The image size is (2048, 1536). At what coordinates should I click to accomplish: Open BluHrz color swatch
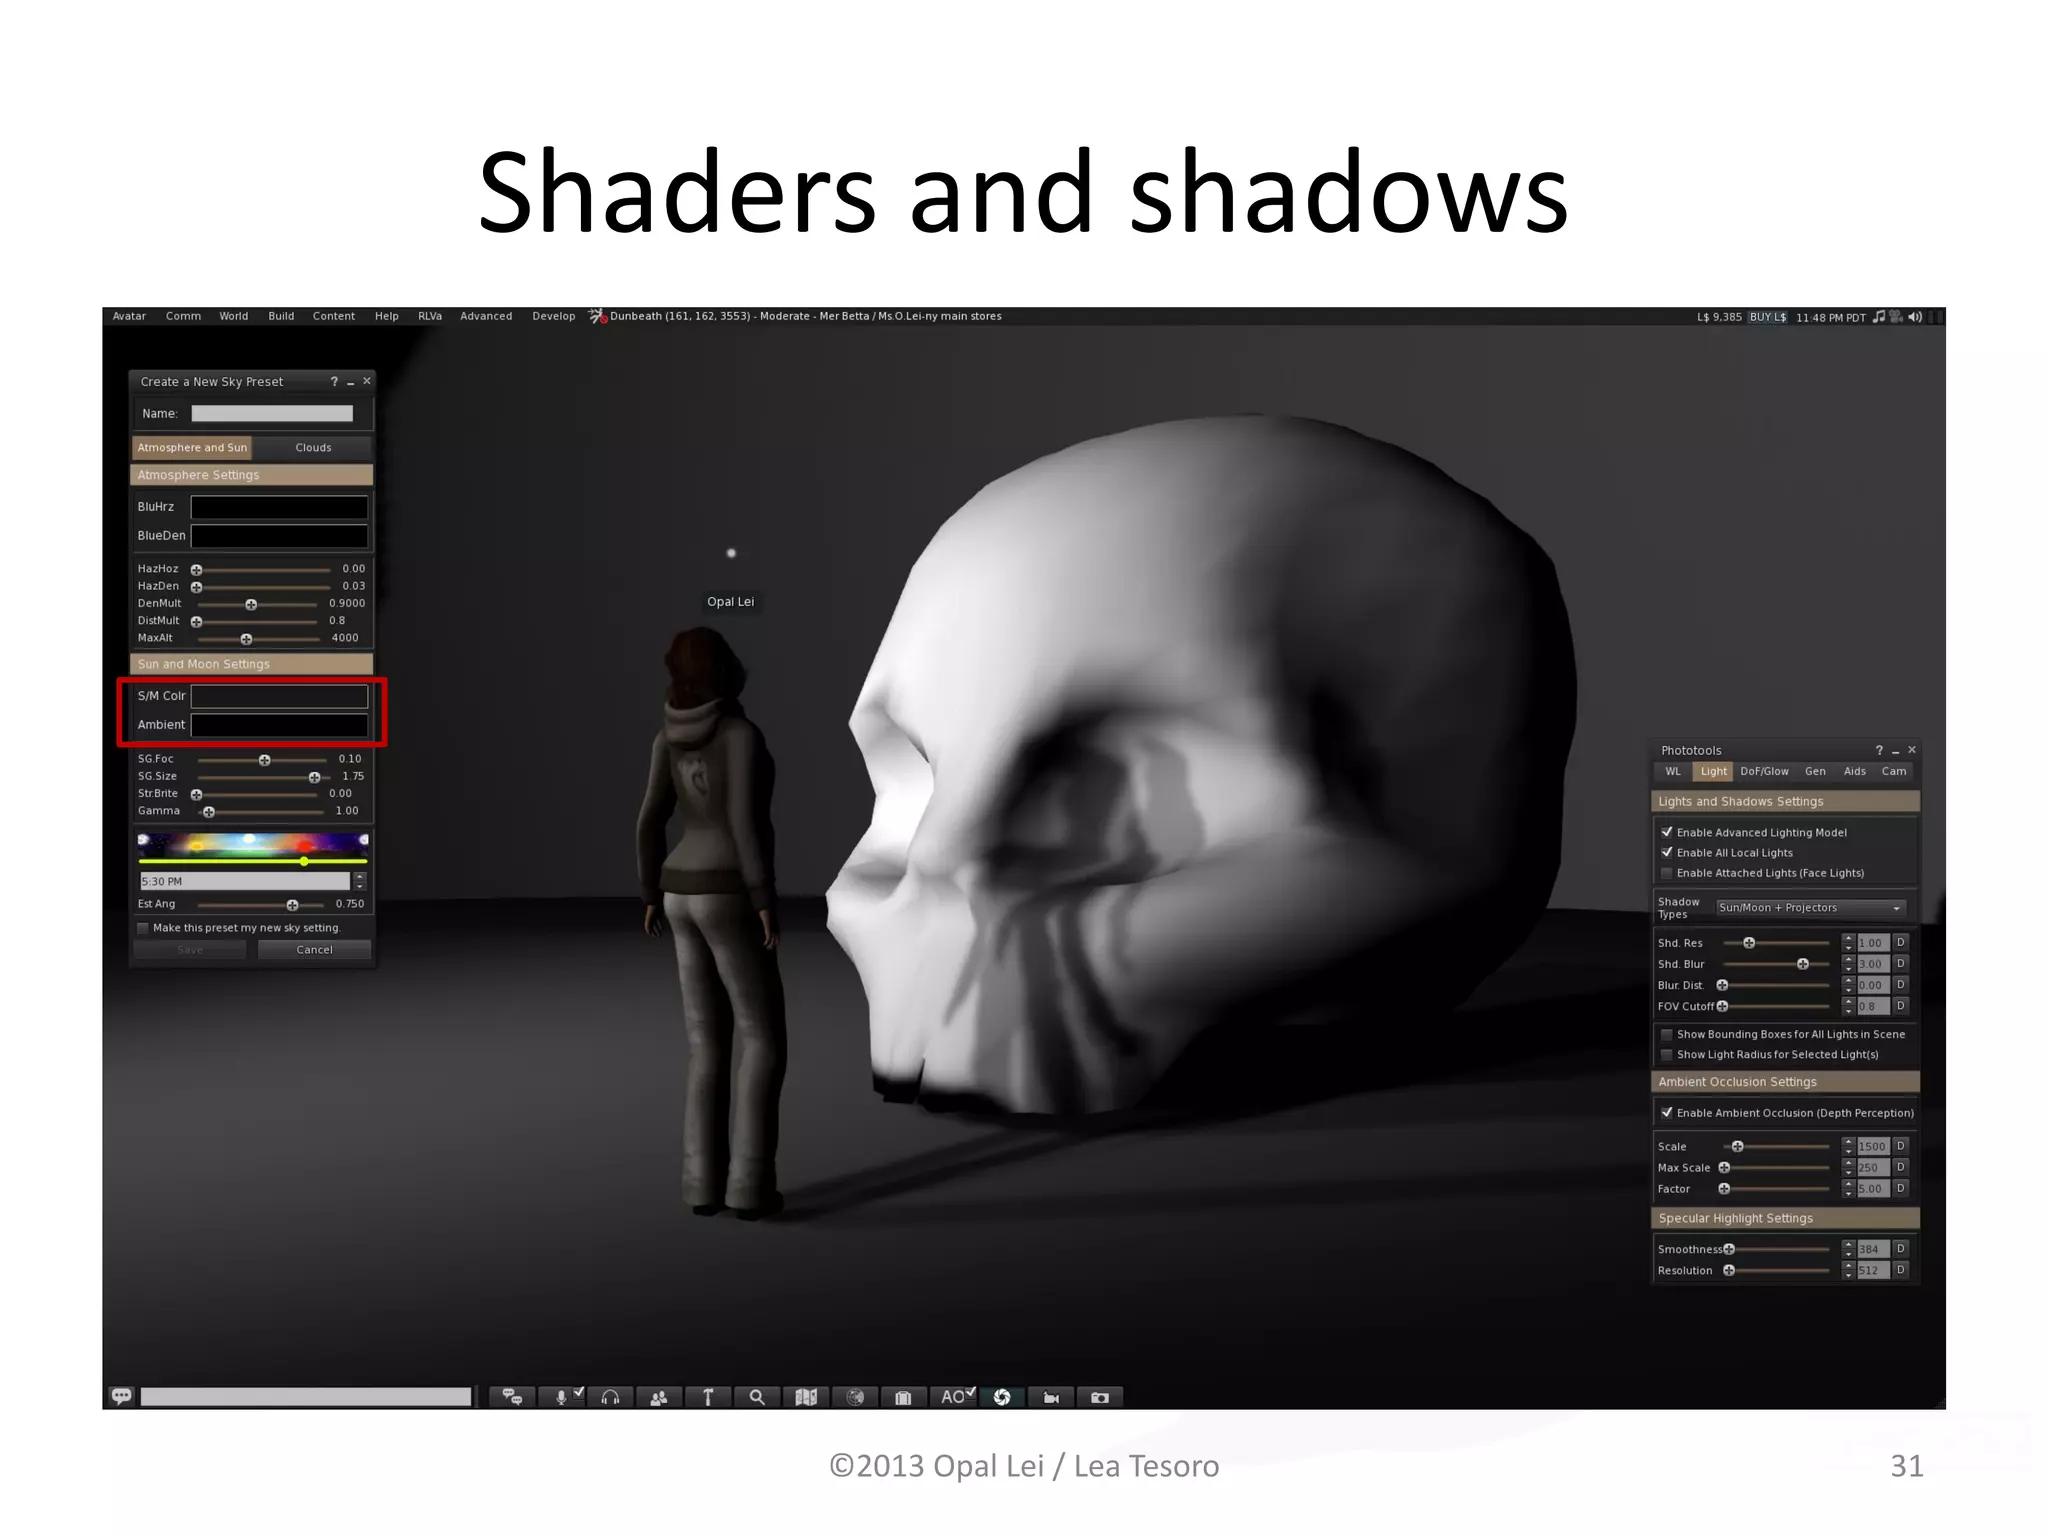click(x=279, y=507)
